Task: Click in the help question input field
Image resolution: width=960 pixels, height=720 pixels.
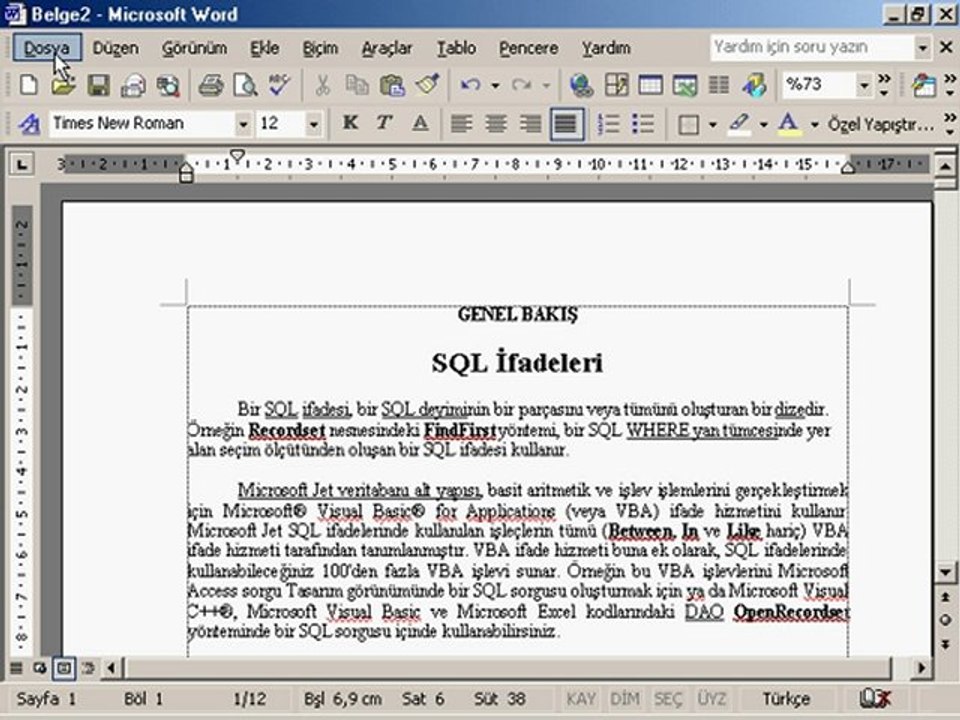Action: 812,47
